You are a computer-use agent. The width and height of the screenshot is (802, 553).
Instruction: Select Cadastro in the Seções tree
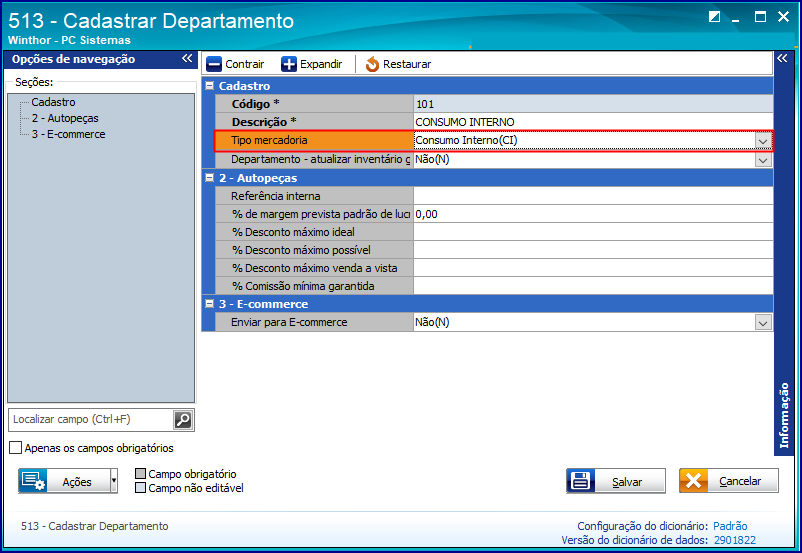(x=53, y=102)
